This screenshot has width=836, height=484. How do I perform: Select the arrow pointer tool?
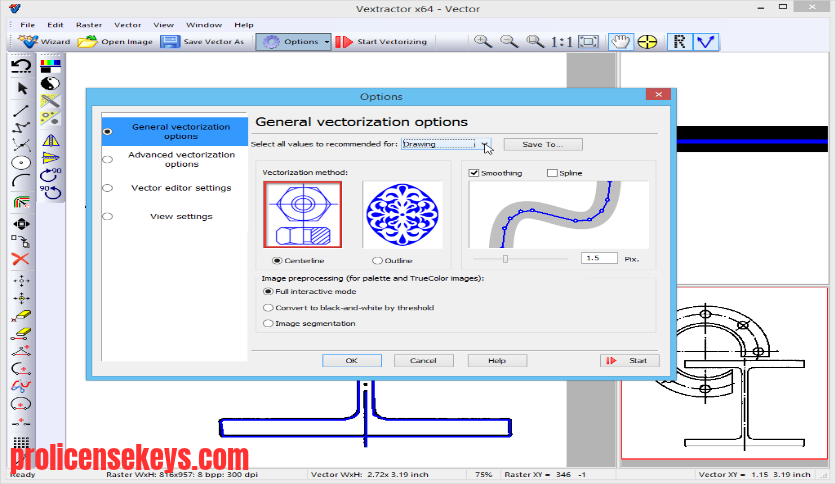coord(22,88)
